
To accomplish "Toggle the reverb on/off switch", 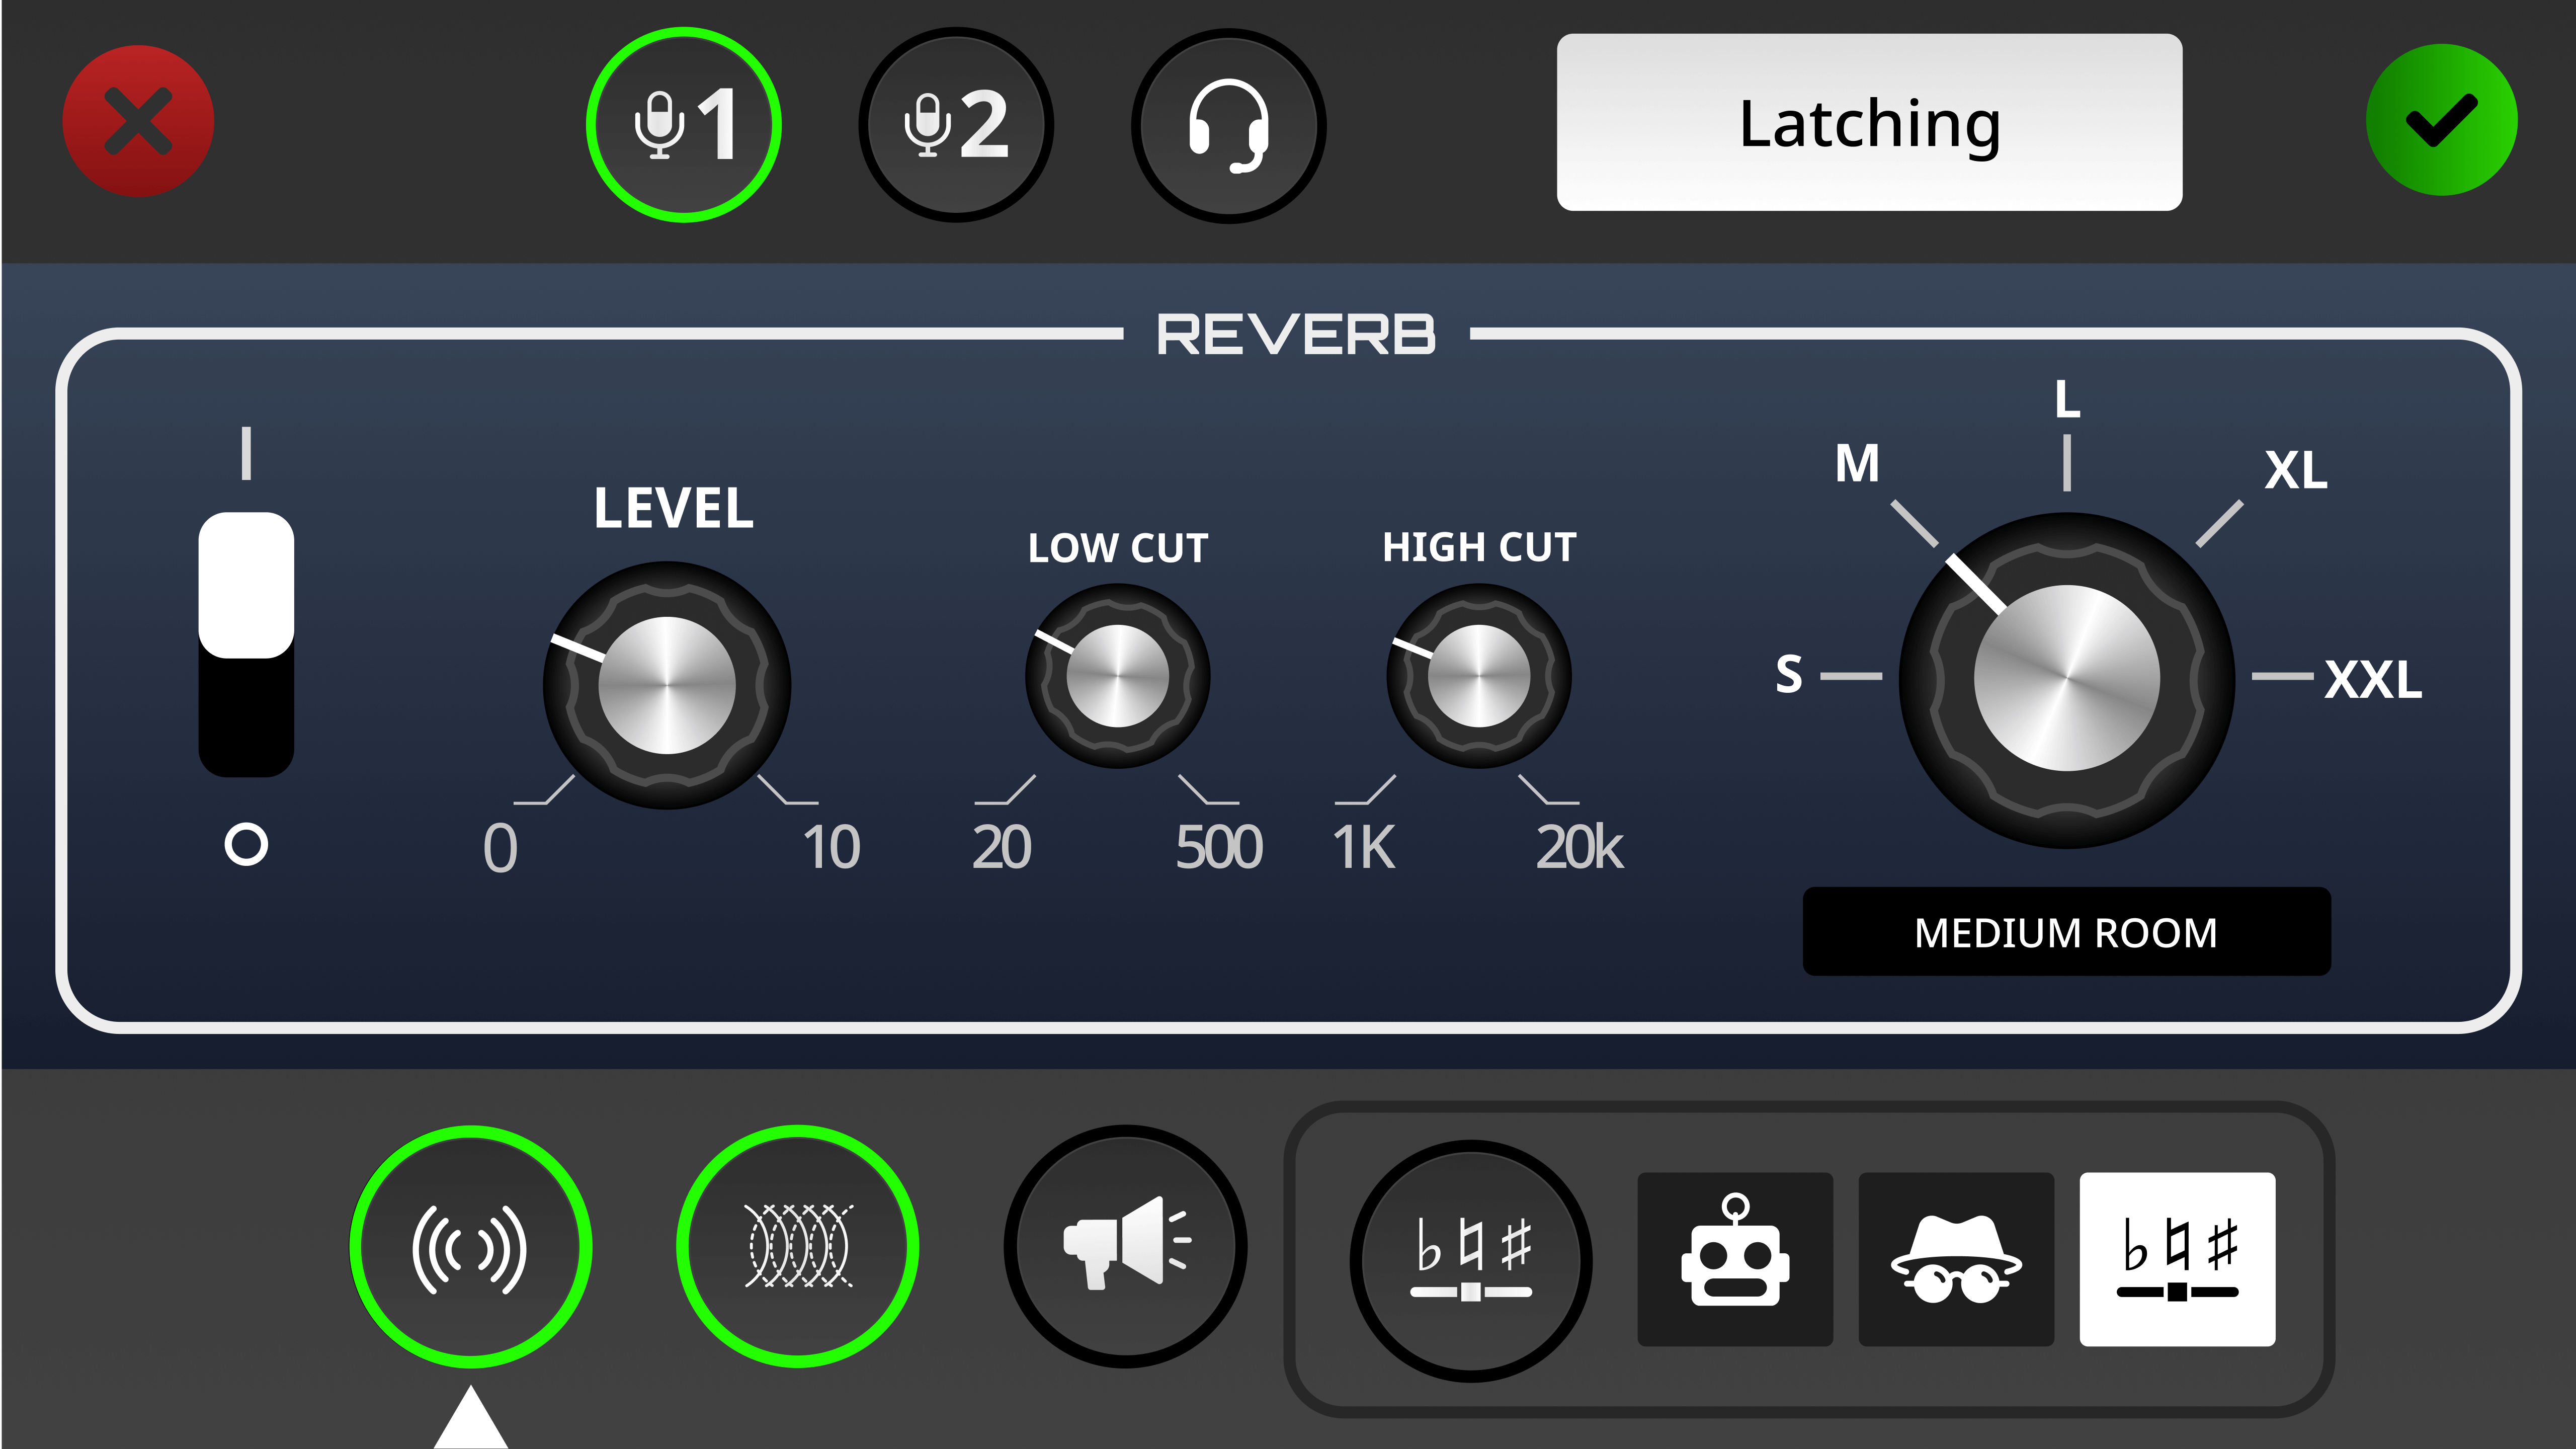I will 246,644.
